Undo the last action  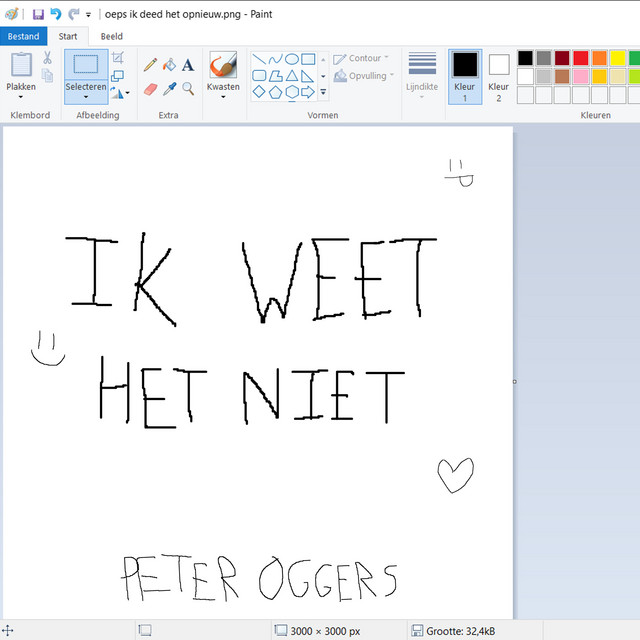point(56,15)
